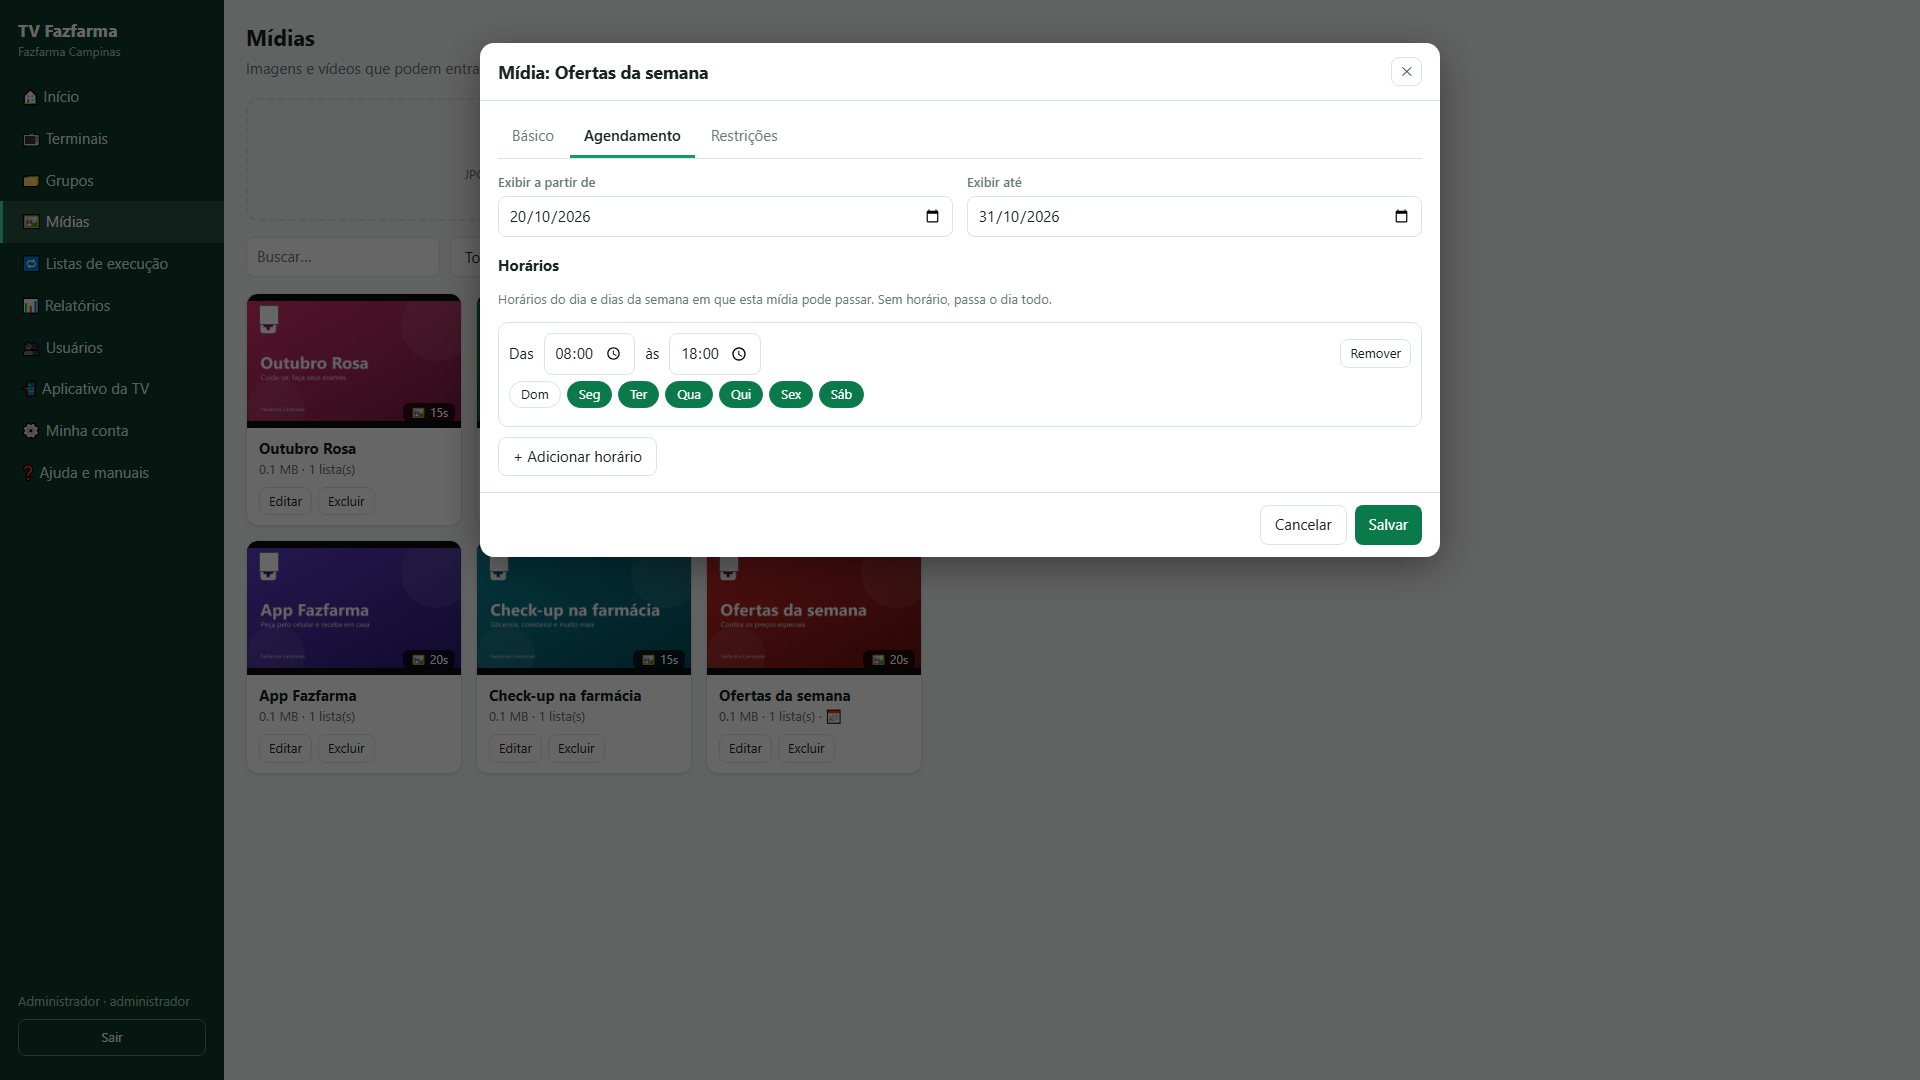Open clock picker on 18:00 end time
This screenshot has width=1920, height=1080.
click(x=739, y=354)
